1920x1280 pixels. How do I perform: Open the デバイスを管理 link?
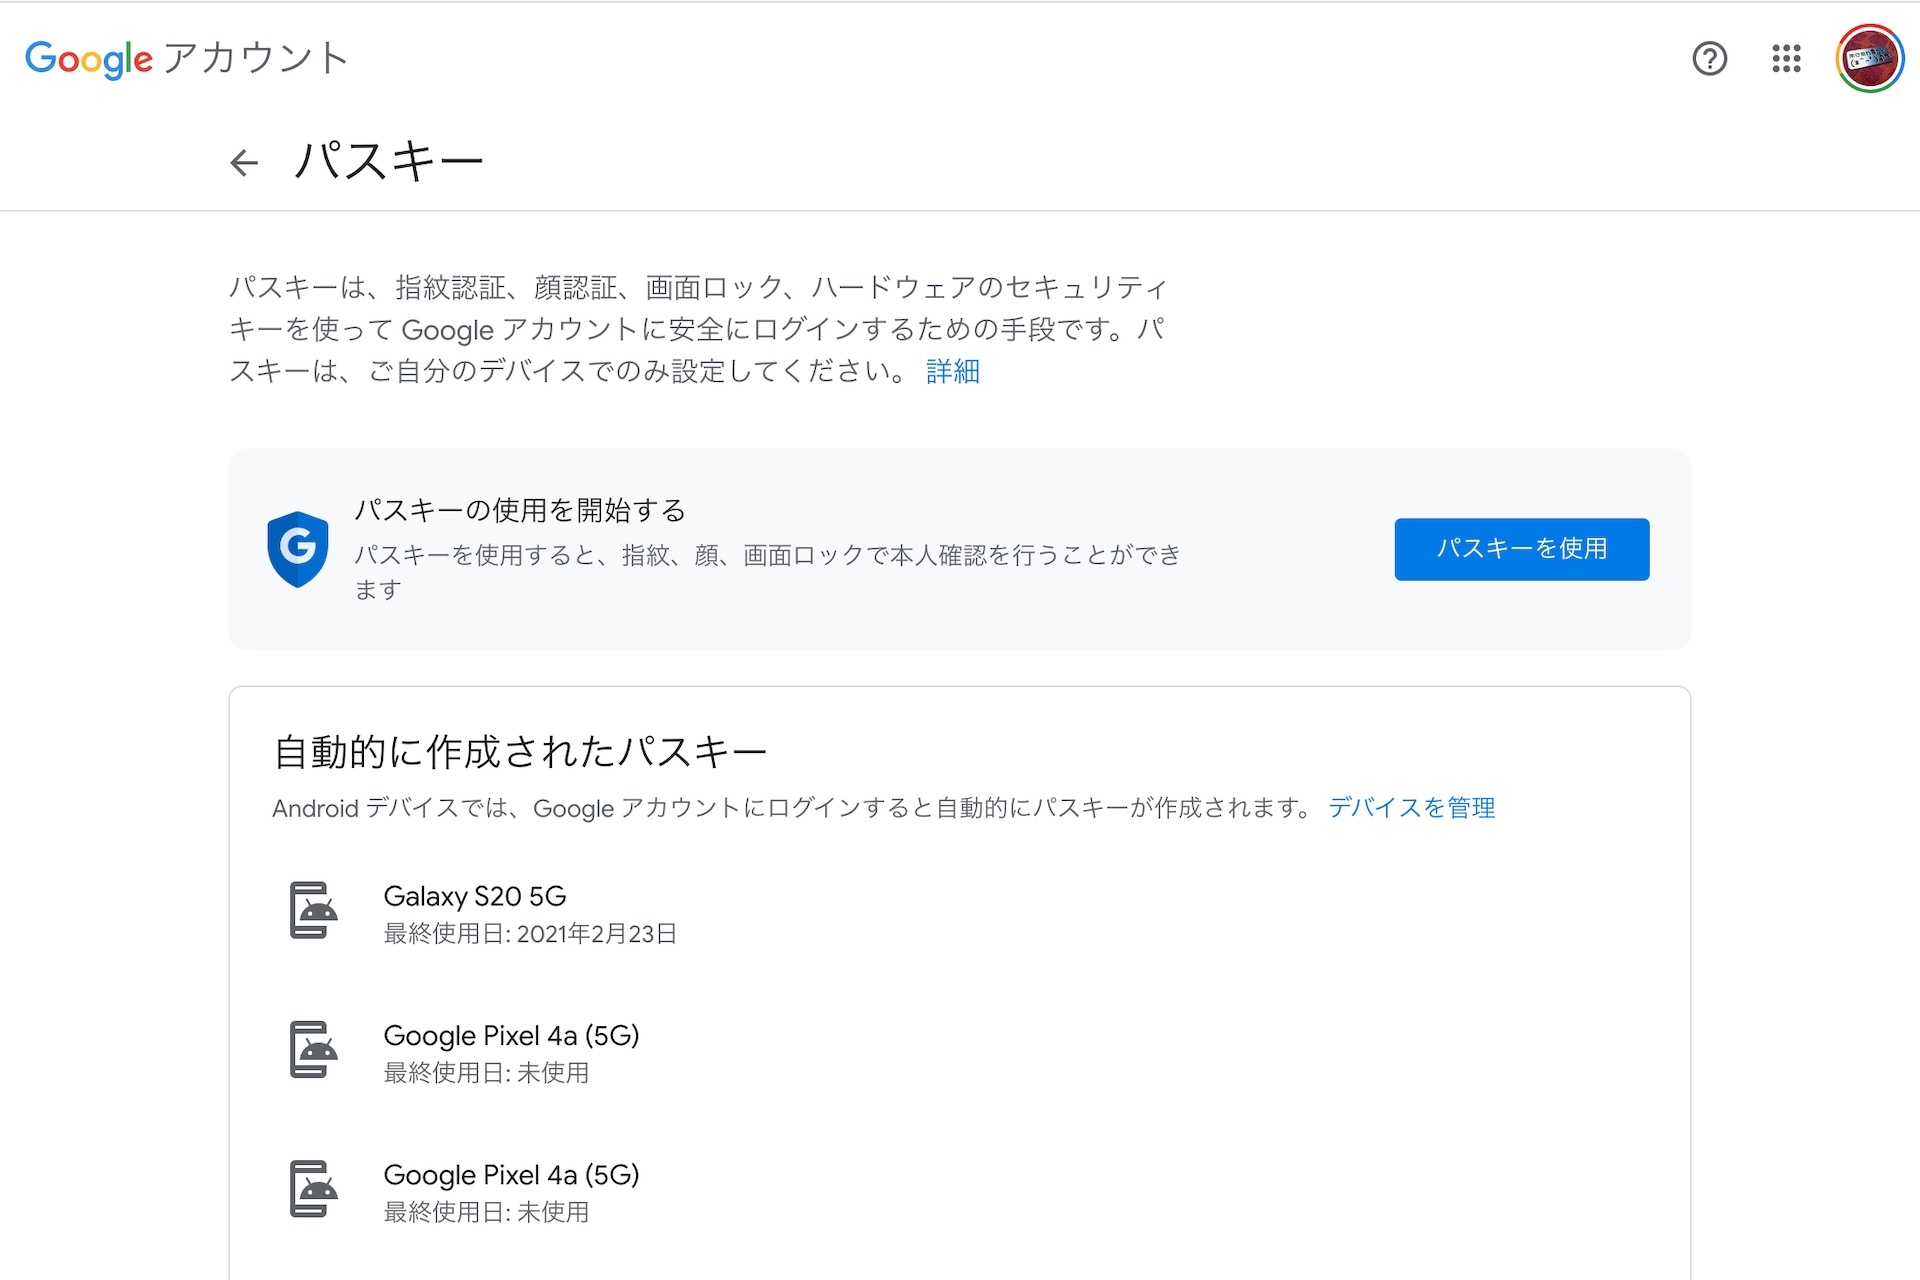coord(1412,808)
